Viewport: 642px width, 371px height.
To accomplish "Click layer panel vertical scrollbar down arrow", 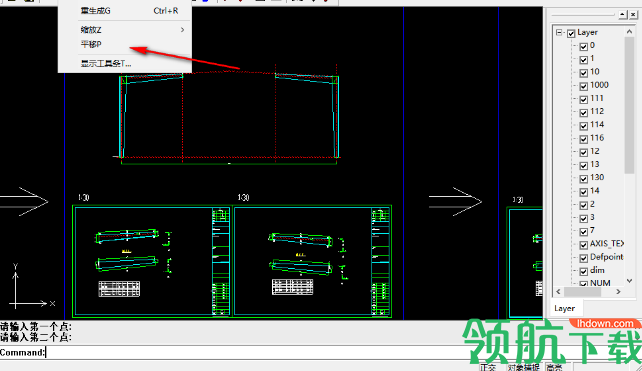I will pyautogui.click(x=629, y=281).
